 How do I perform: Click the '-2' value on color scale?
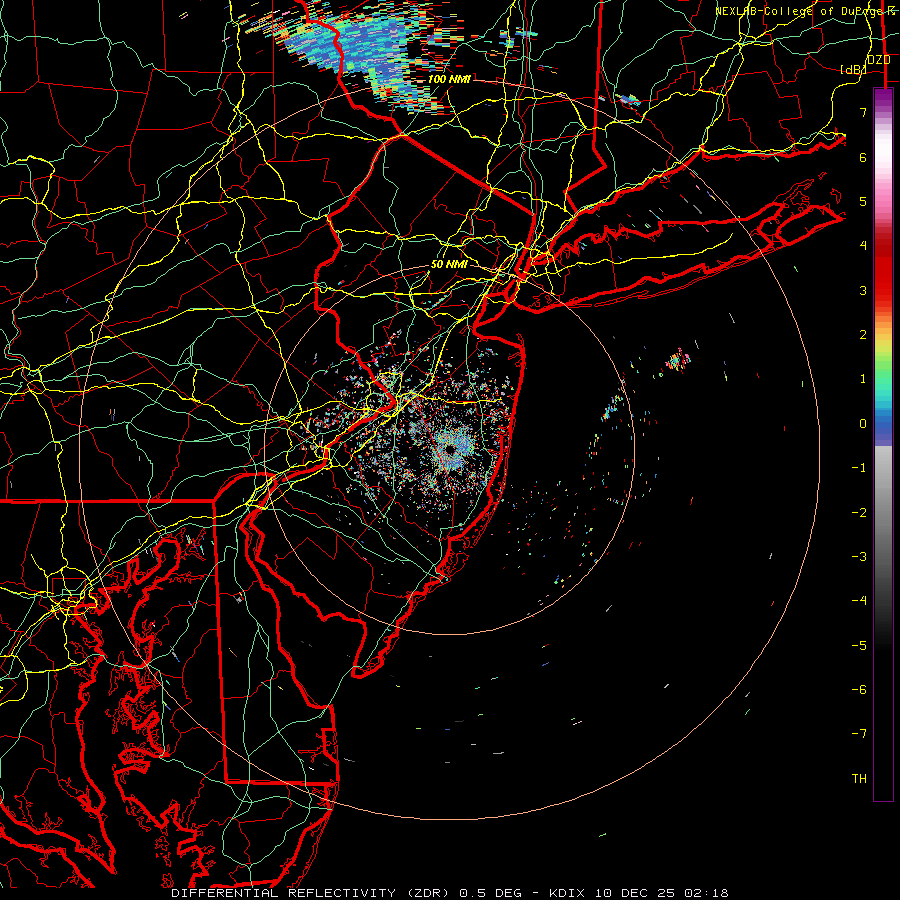click(859, 513)
